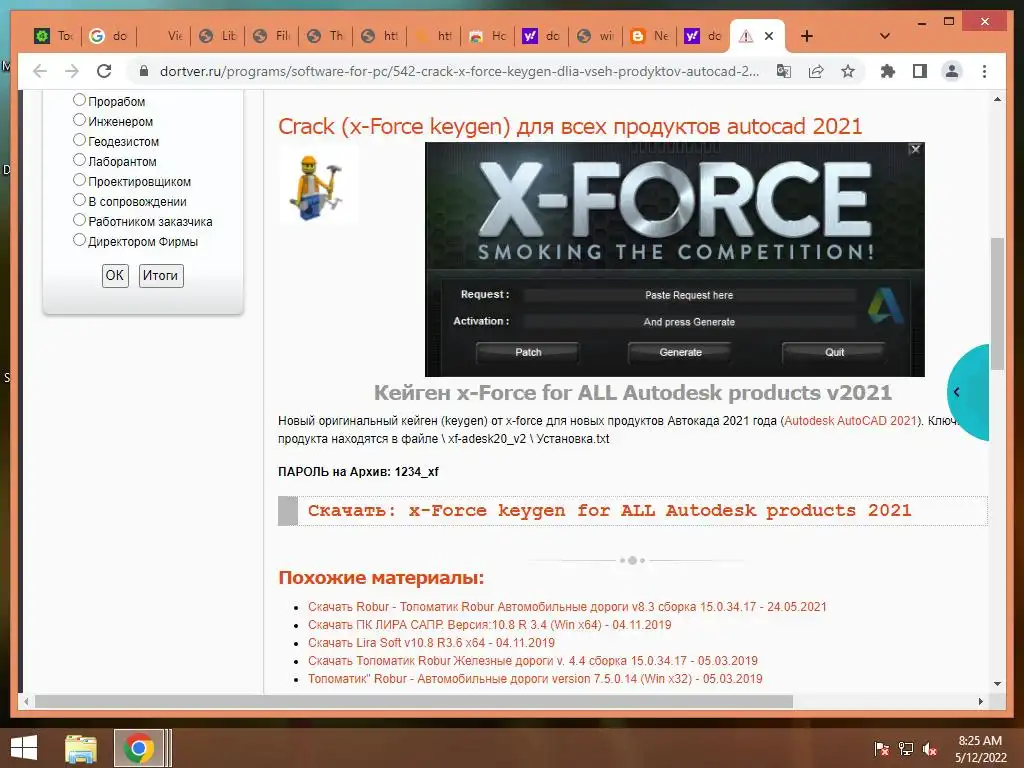Screen dimensions: 1024x768
Task: Click the scroll right arrow at bottom
Action: (980, 701)
